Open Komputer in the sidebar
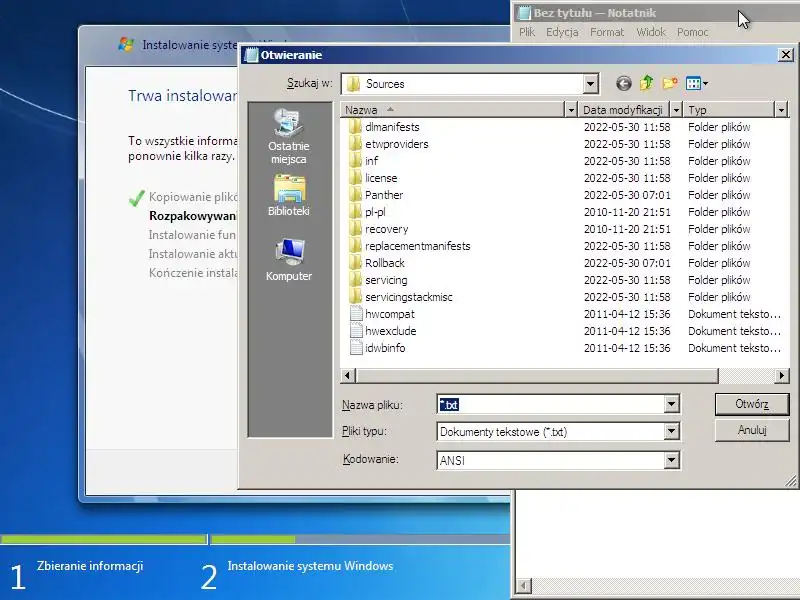The image size is (800, 600). pos(289,260)
